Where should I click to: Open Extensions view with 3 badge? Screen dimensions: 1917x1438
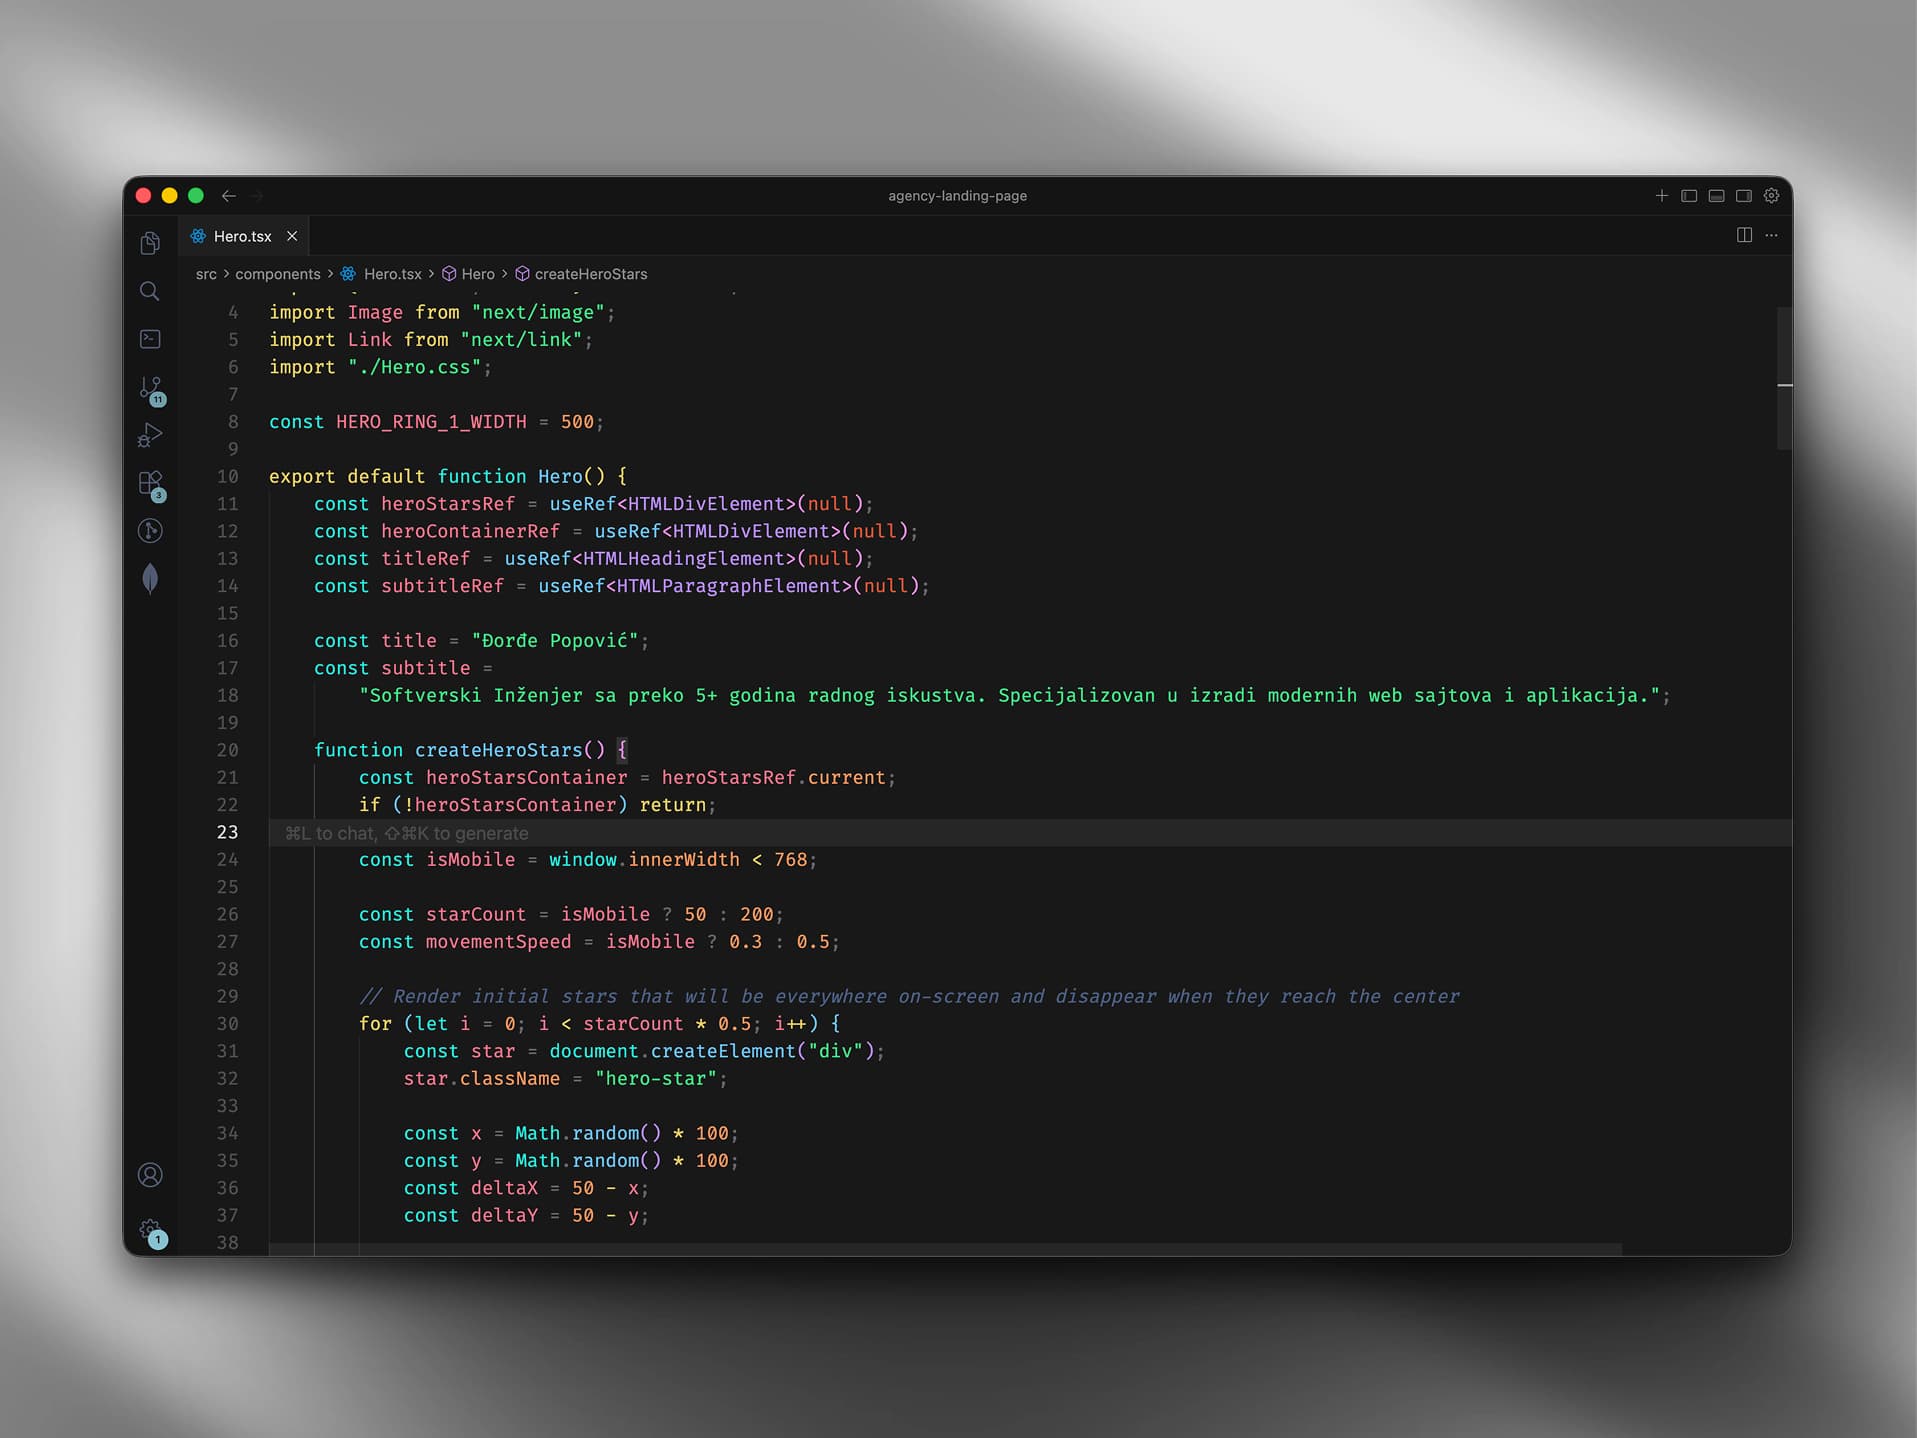click(150, 484)
